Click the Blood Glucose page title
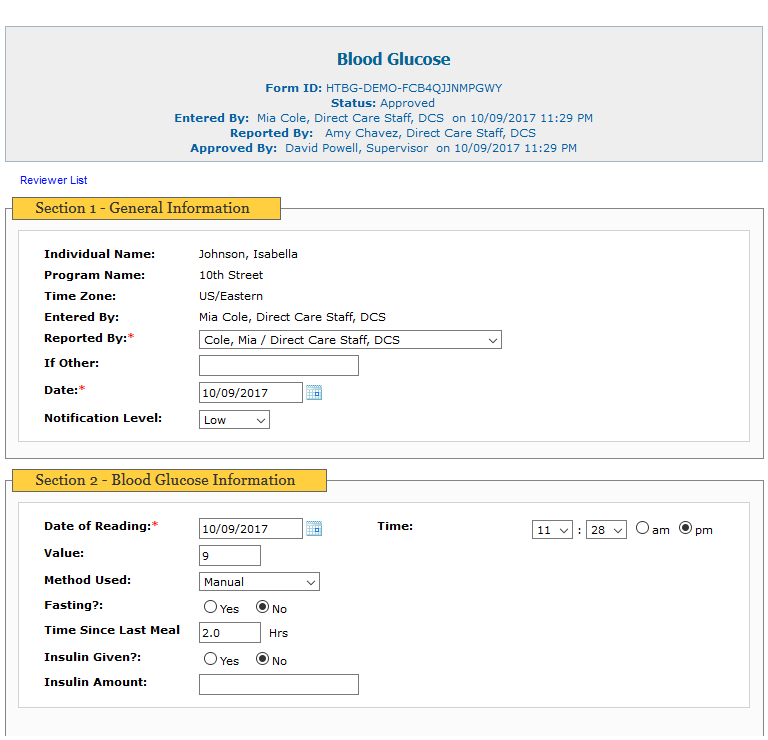The width and height of the screenshot is (768, 740). click(x=393, y=59)
